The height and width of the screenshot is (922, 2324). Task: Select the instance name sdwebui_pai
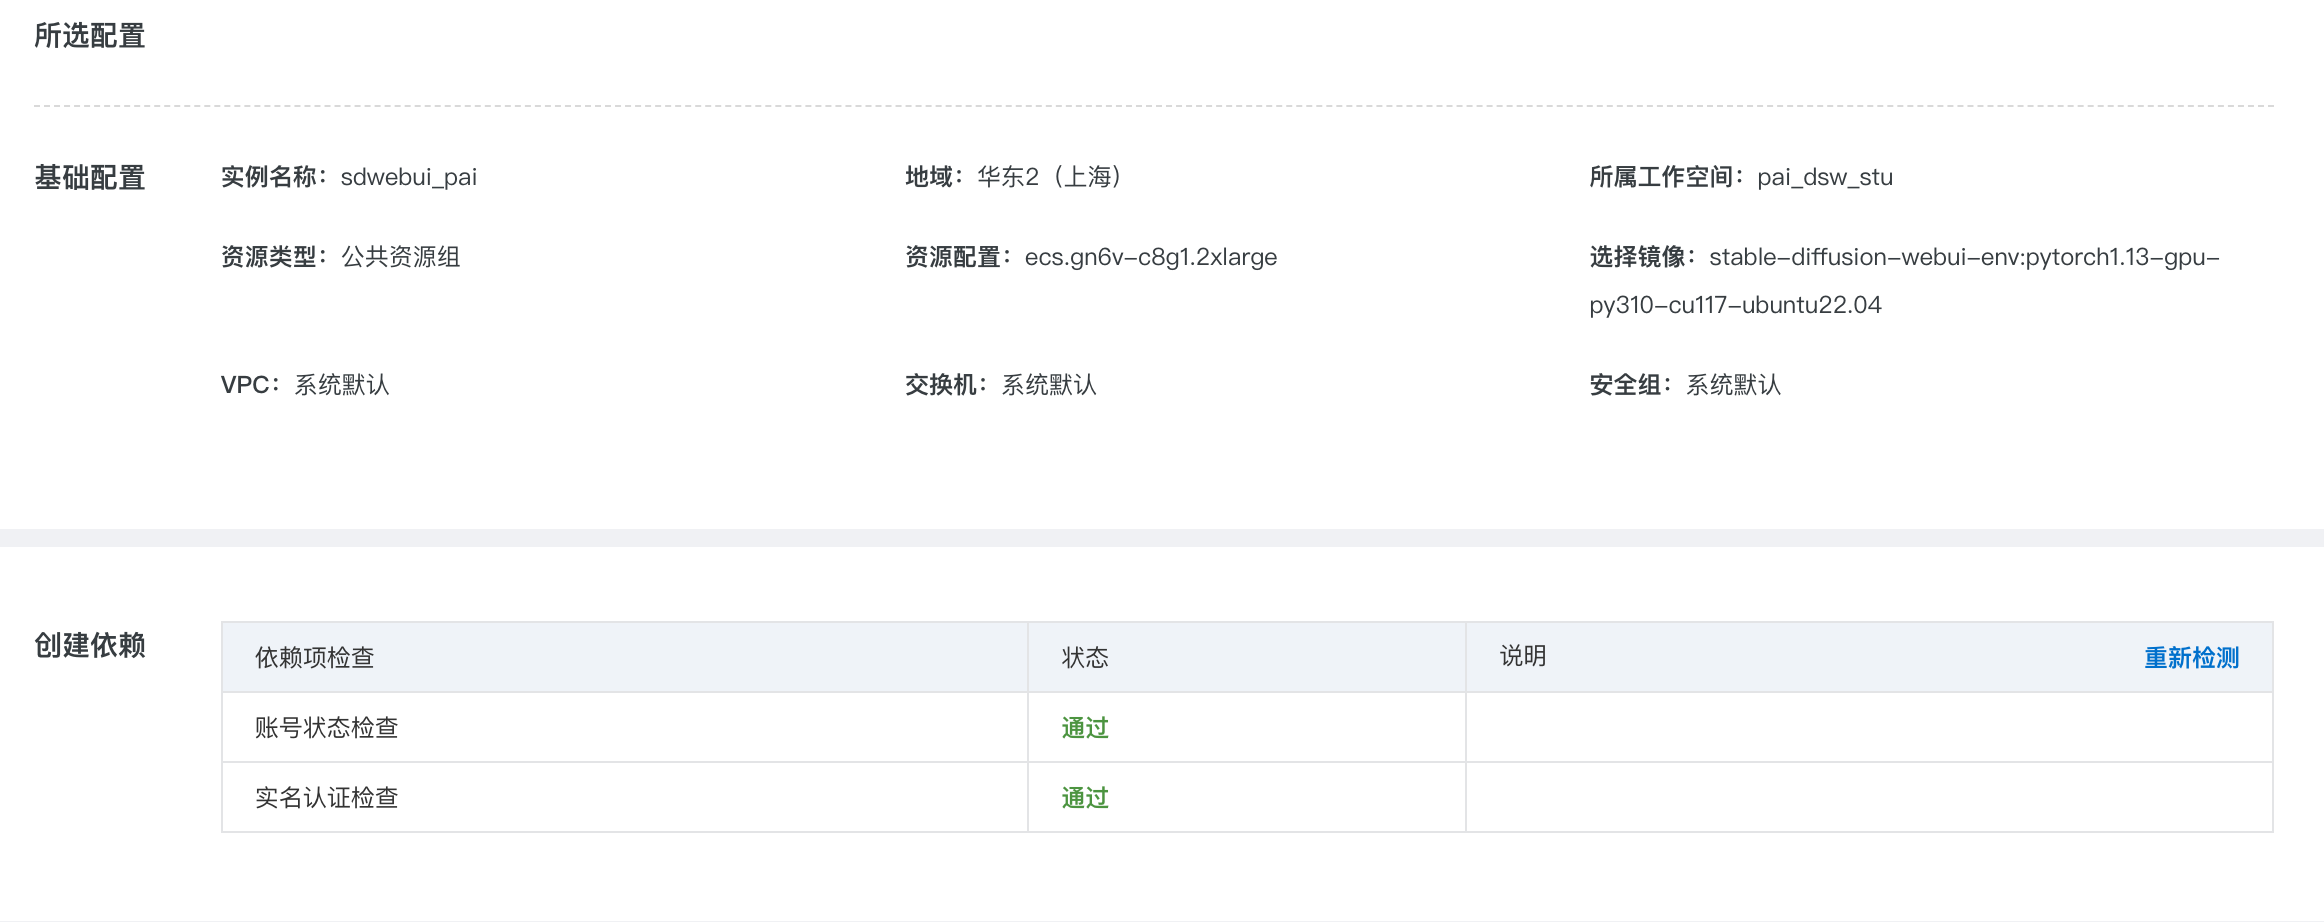(409, 177)
